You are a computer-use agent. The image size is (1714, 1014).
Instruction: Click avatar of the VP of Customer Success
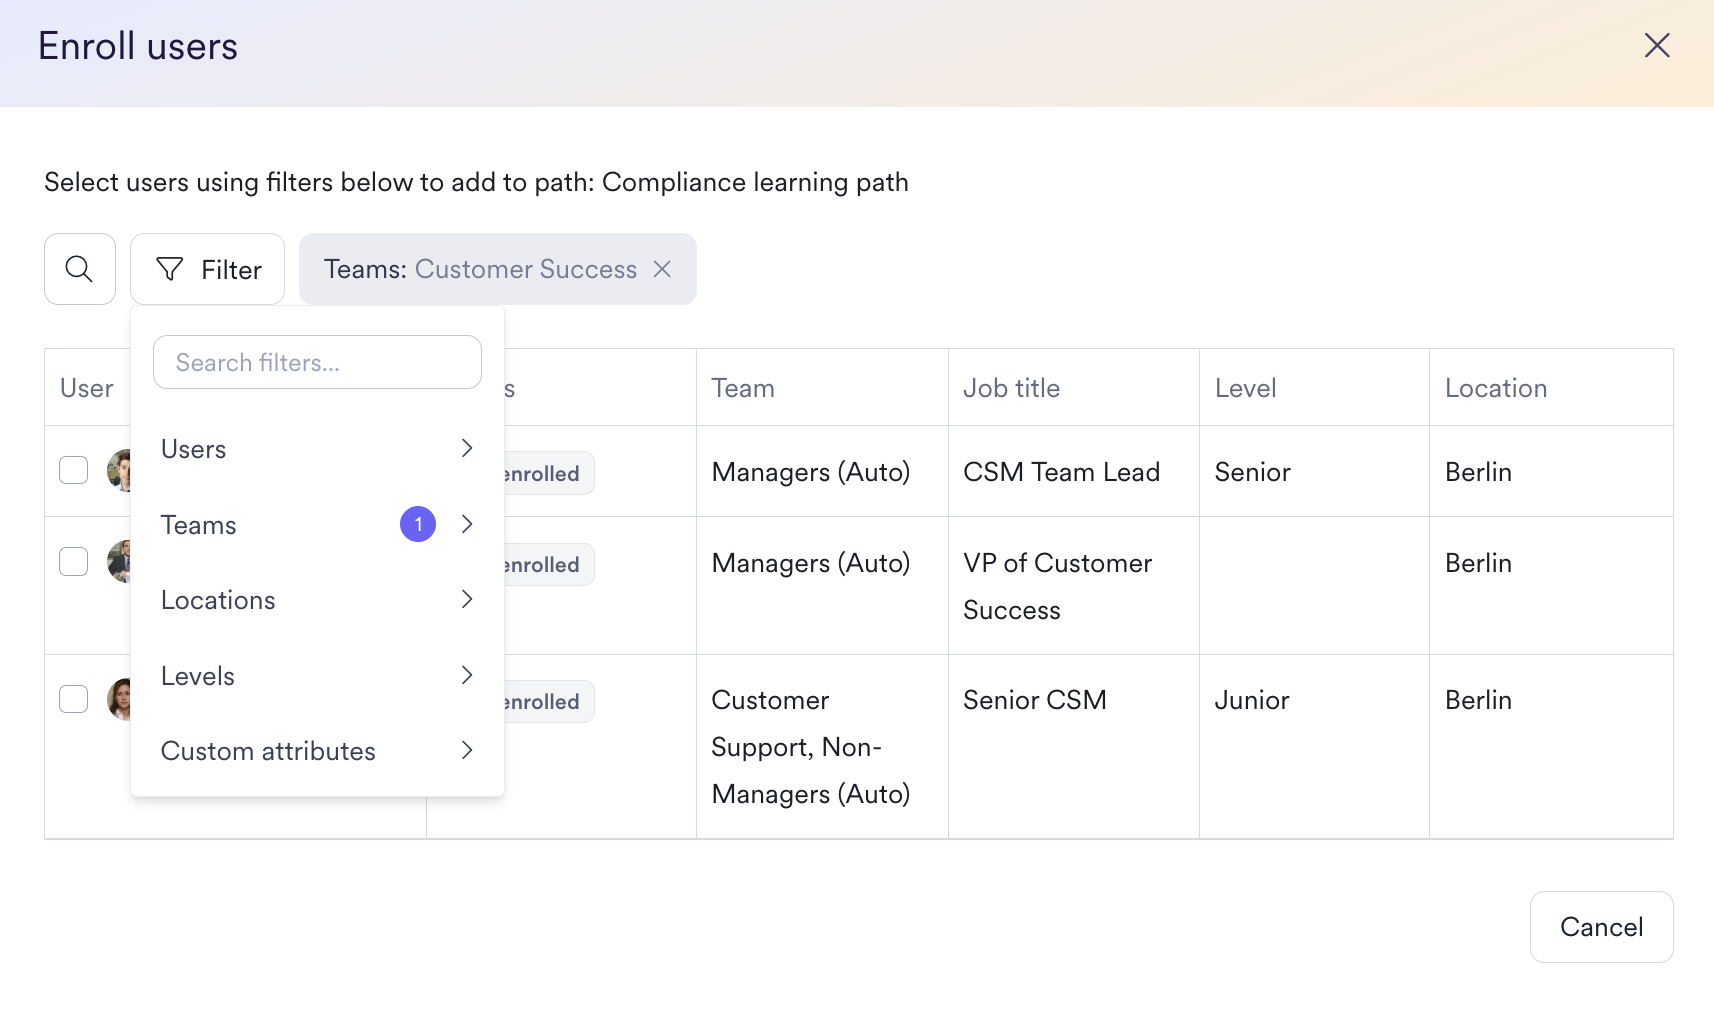pyautogui.click(x=120, y=562)
